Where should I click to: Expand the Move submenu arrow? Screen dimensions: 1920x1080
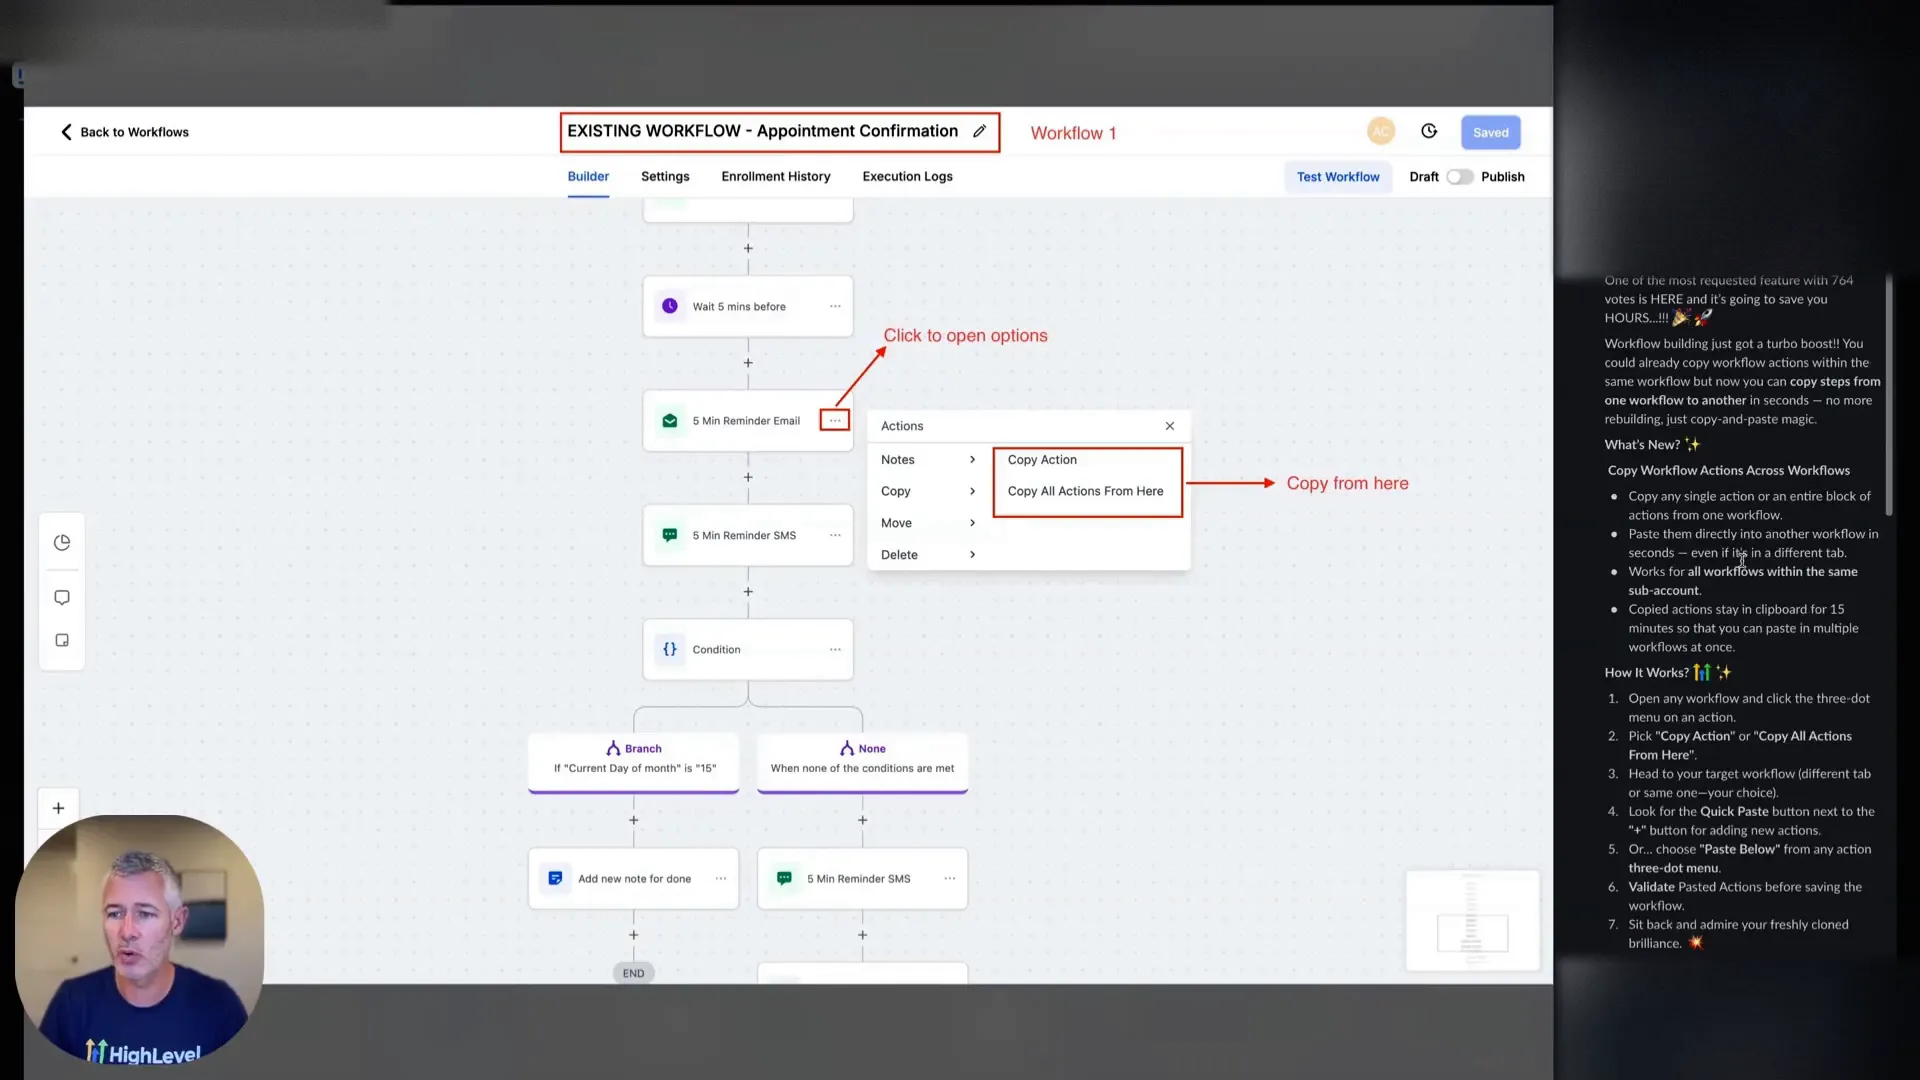pos(972,523)
